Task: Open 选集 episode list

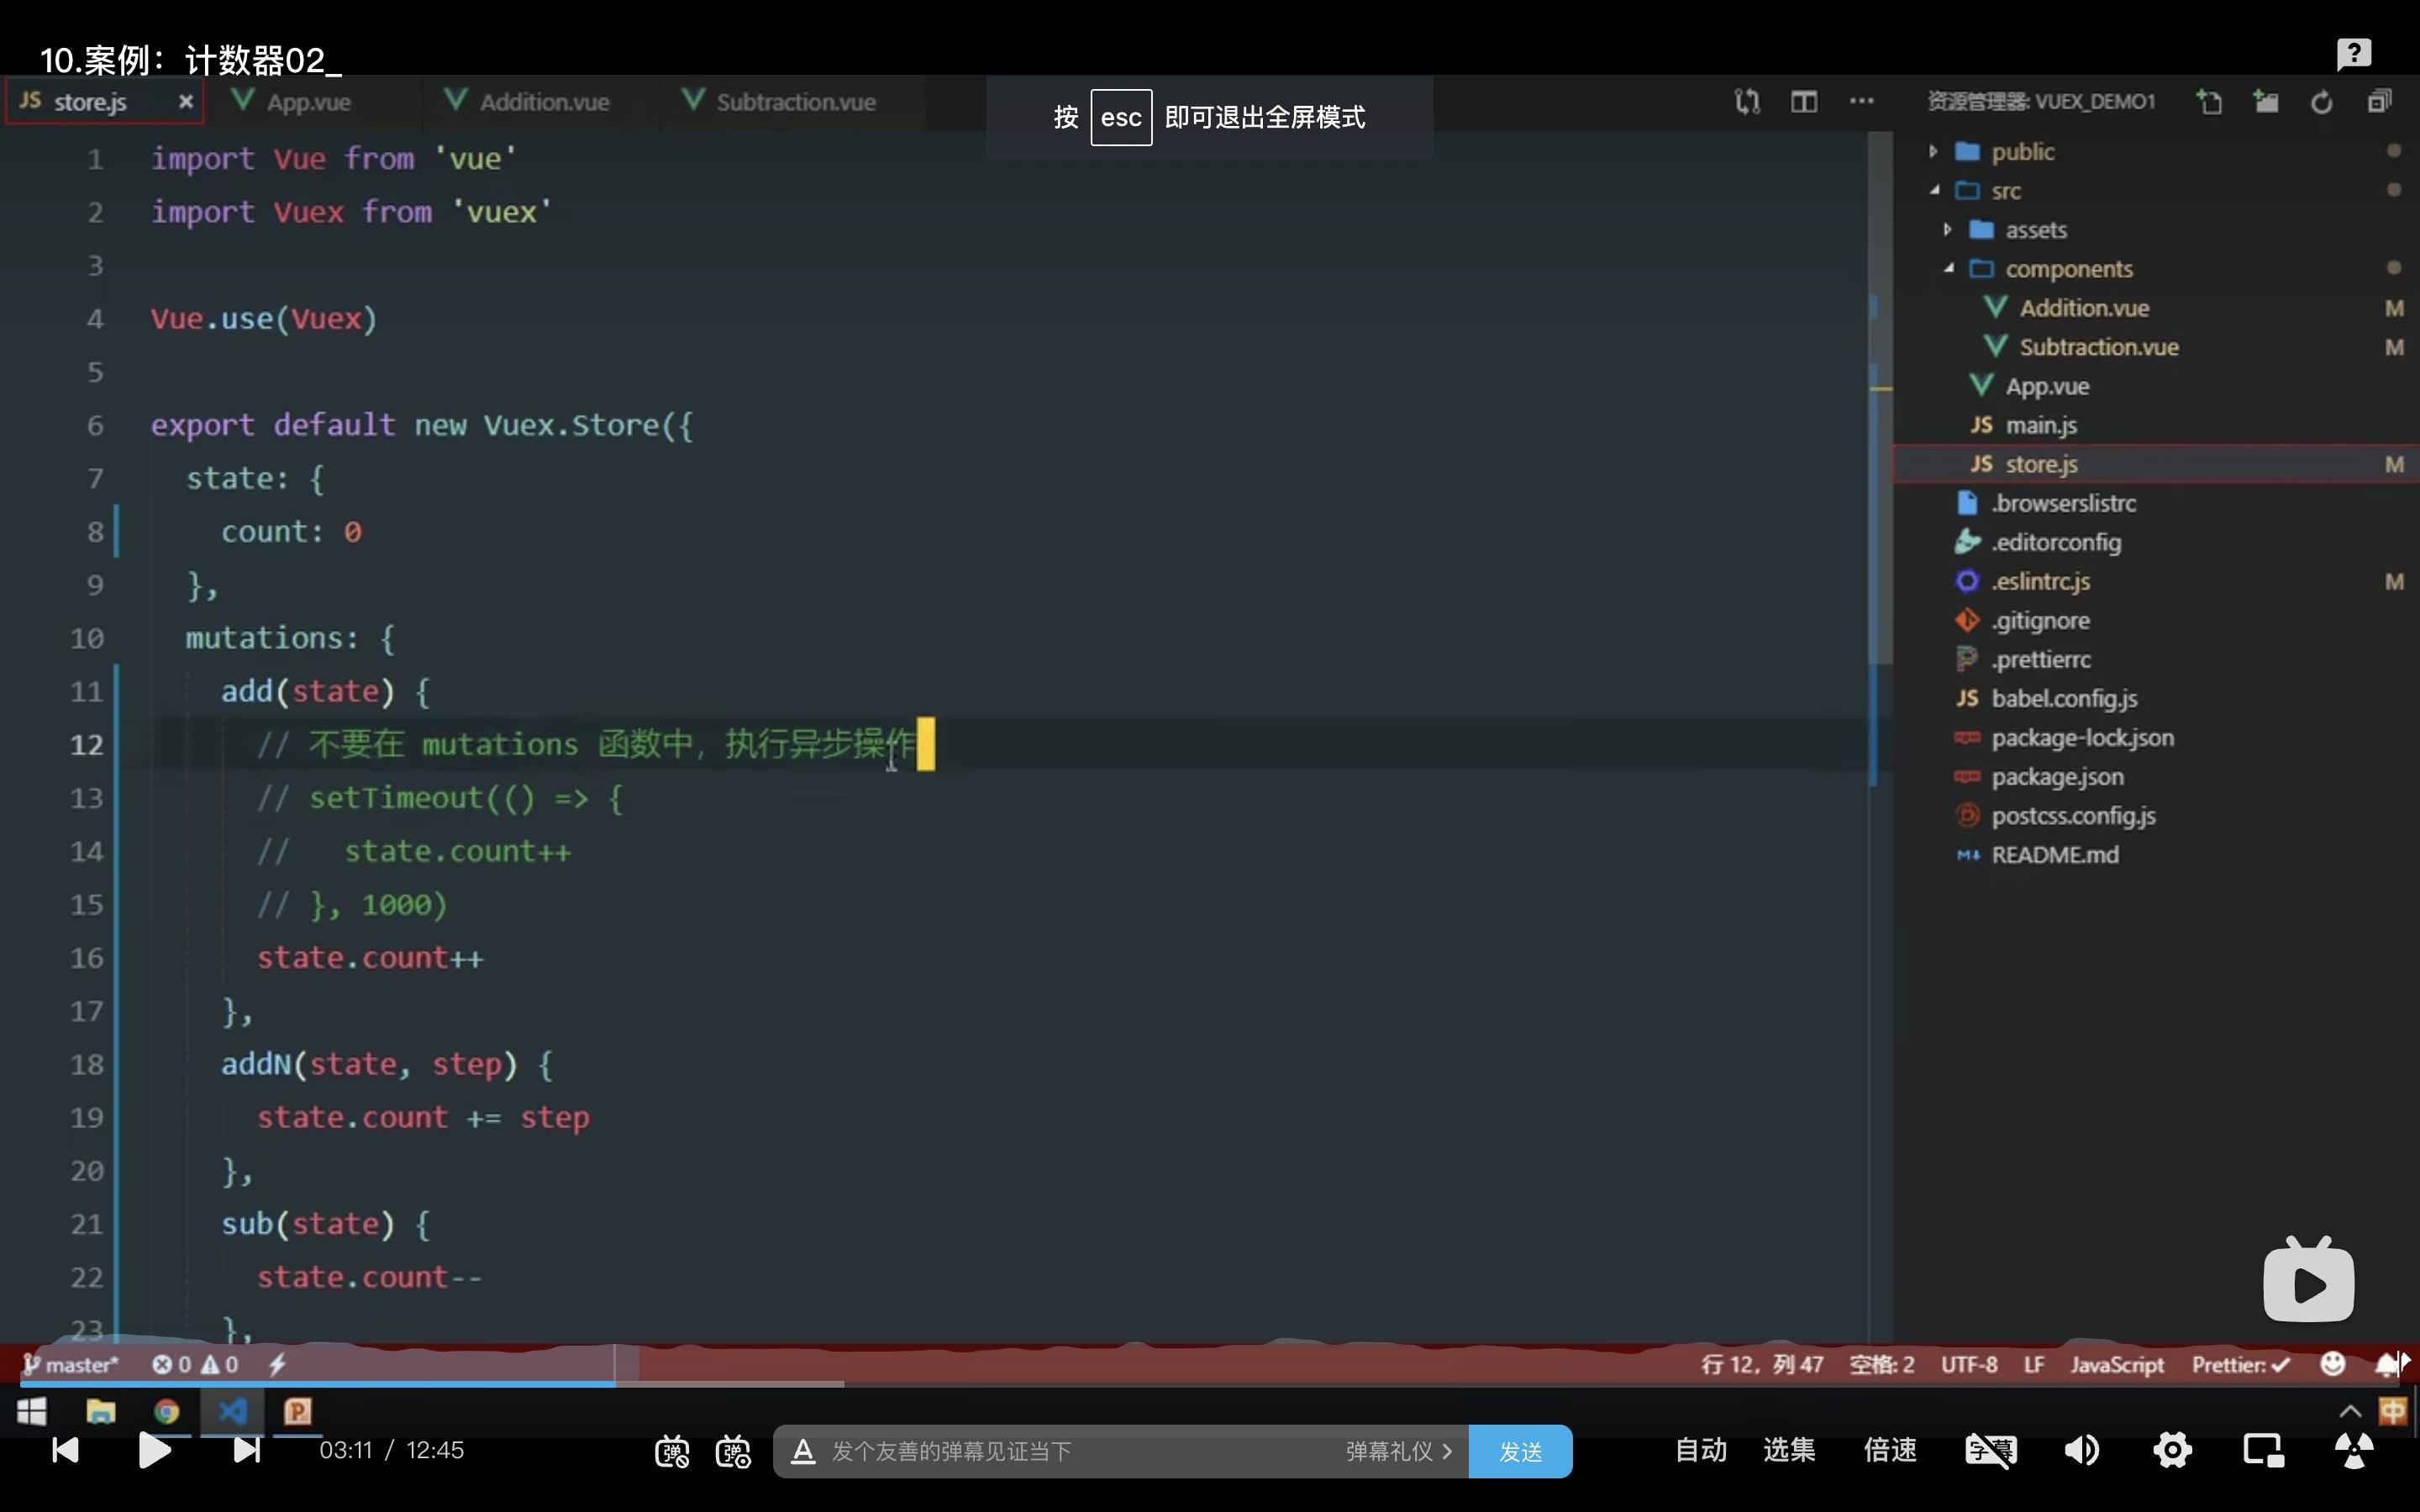Action: [x=1788, y=1450]
